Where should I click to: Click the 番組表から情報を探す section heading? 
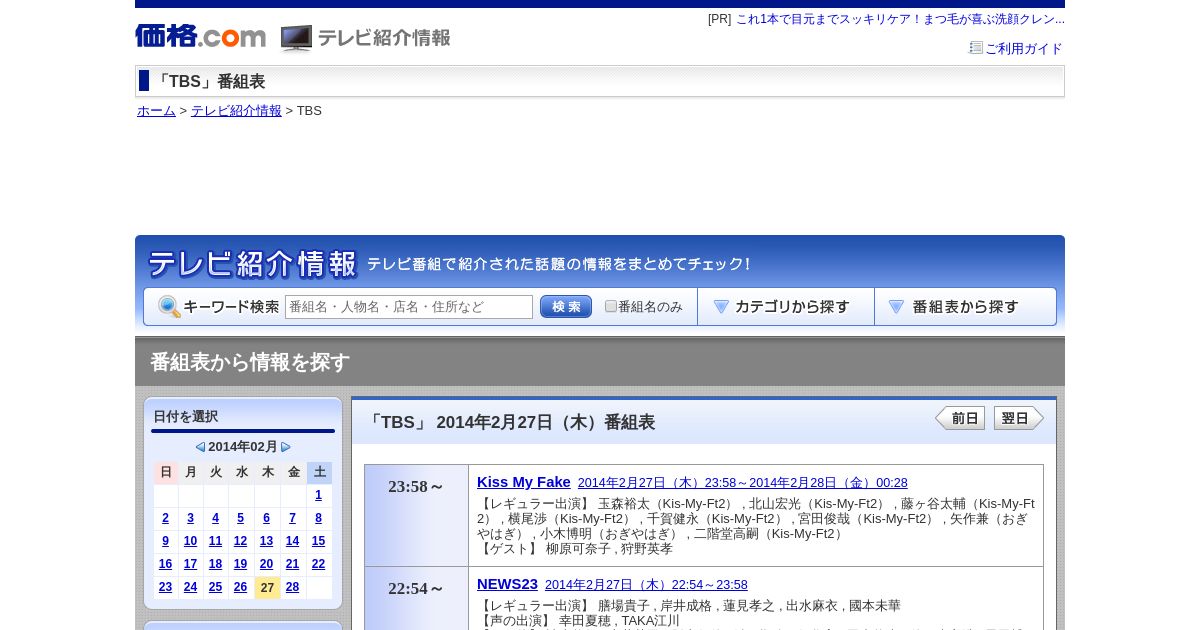coord(250,362)
